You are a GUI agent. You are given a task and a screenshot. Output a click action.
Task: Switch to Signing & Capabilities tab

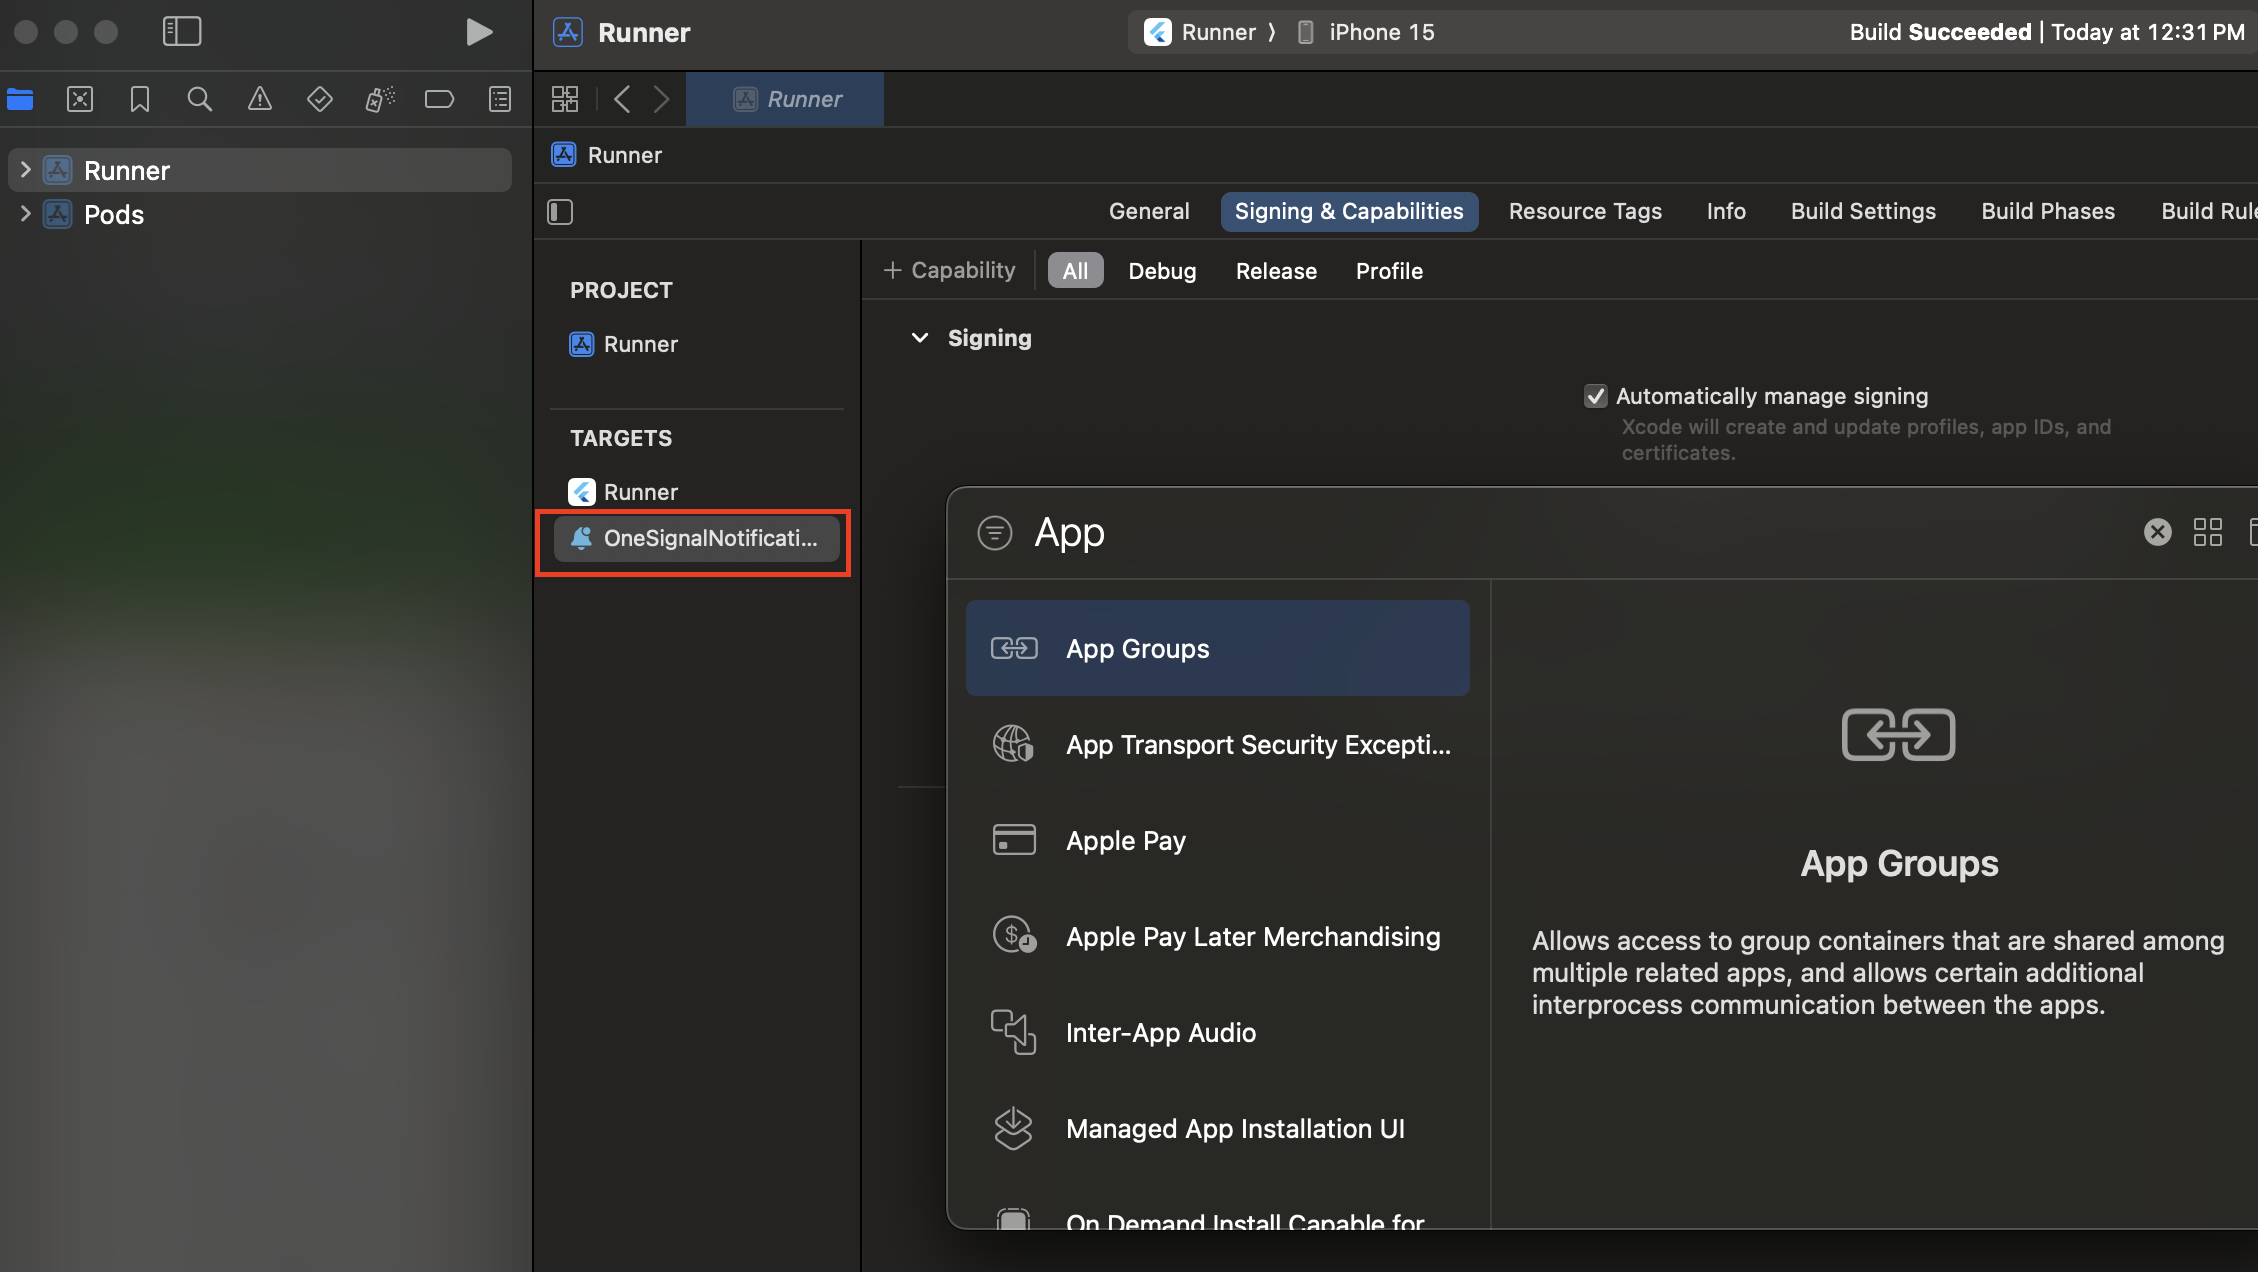1349,211
